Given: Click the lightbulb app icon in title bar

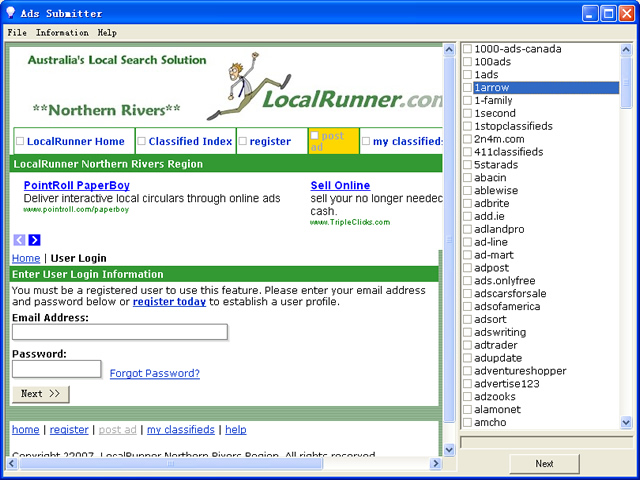Looking at the screenshot, I should click(10, 13).
